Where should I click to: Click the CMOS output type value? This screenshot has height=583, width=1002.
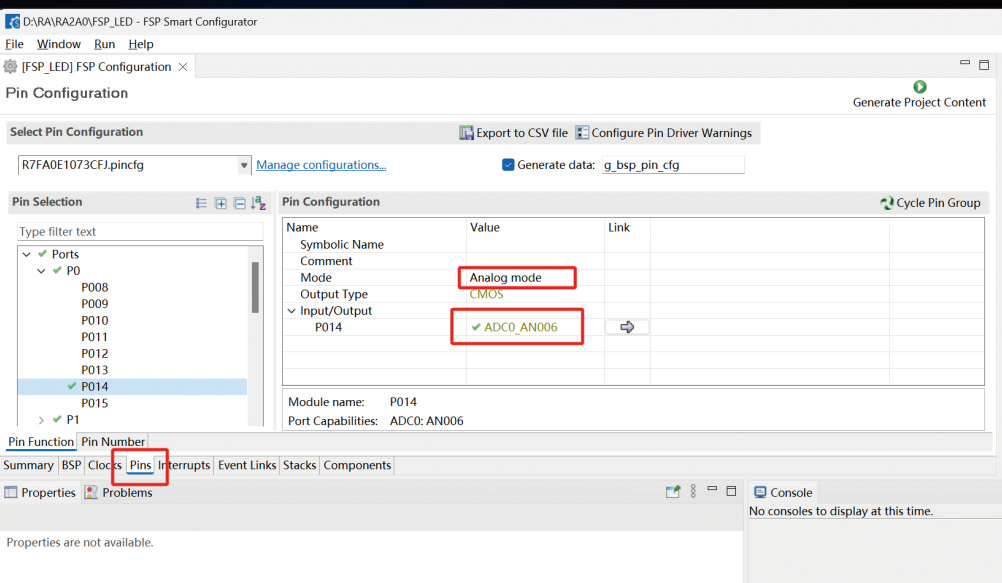486,294
